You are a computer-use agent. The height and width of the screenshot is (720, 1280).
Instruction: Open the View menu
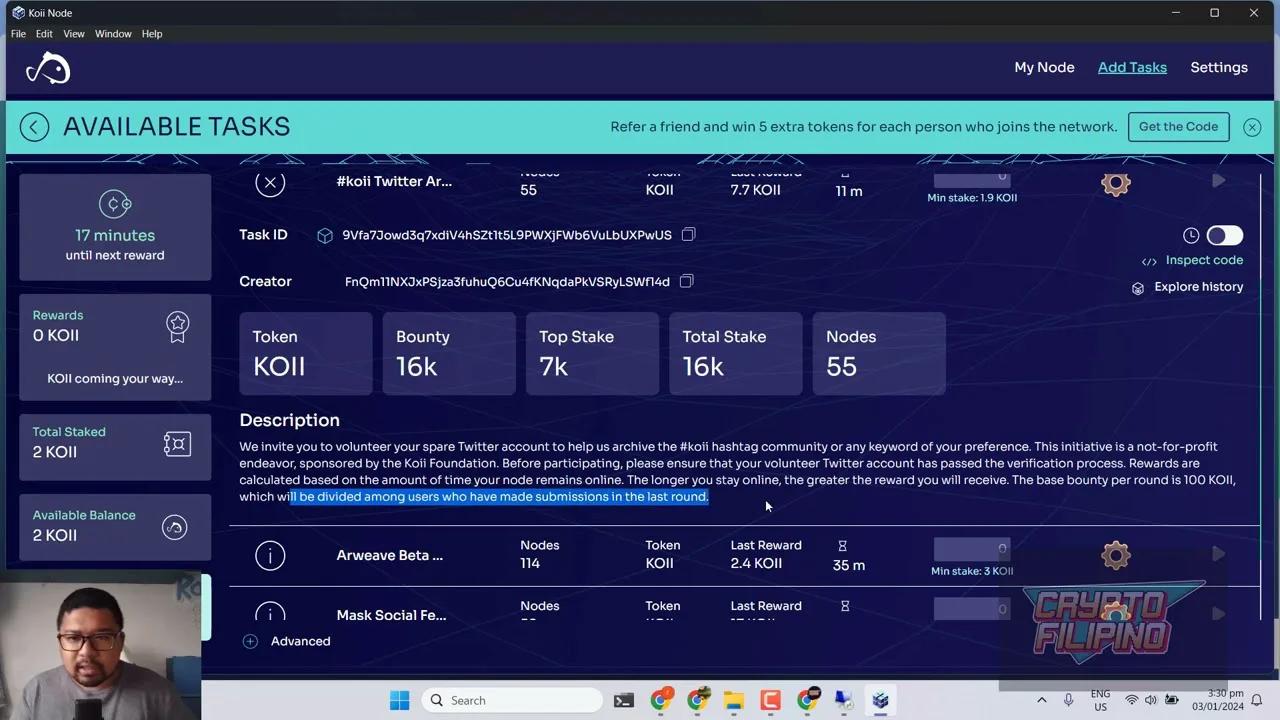point(74,33)
